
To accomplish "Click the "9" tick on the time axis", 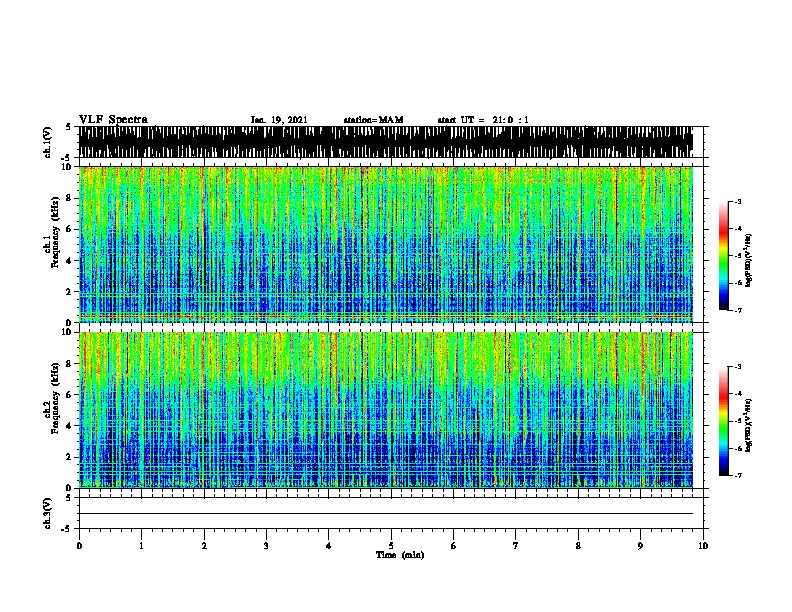I will coord(640,545).
